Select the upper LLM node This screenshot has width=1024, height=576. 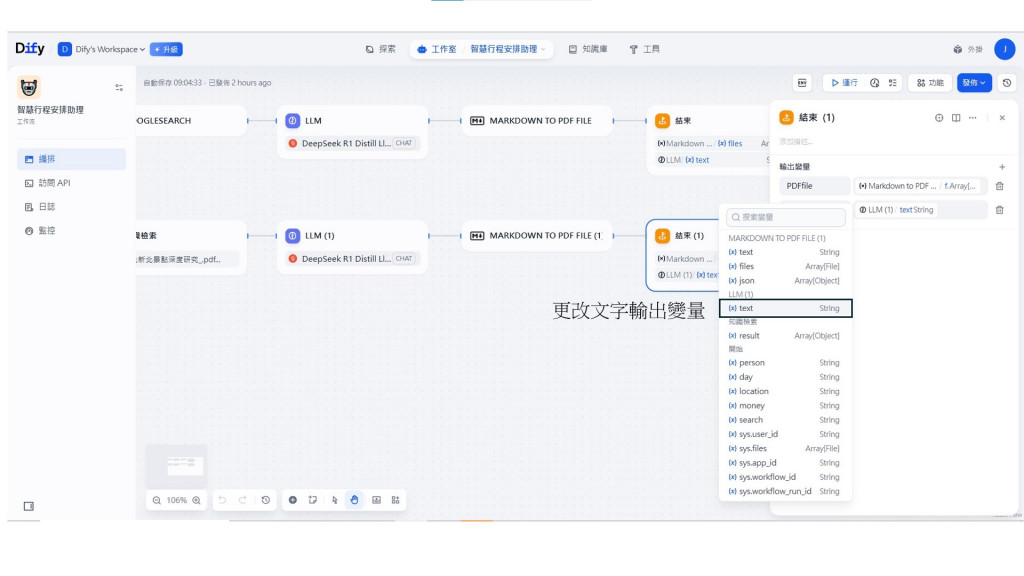(x=352, y=131)
